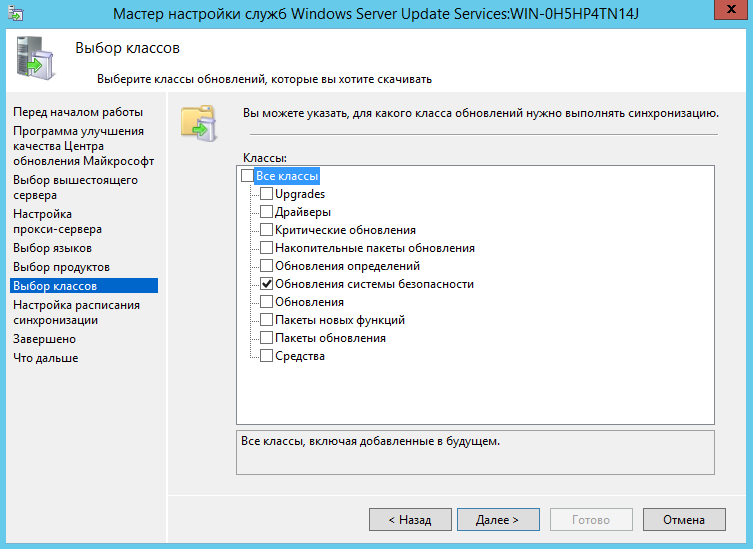Go to Выбор продуктов step
This screenshot has width=753, height=549.
pyautogui.click(x=61, y=267)
